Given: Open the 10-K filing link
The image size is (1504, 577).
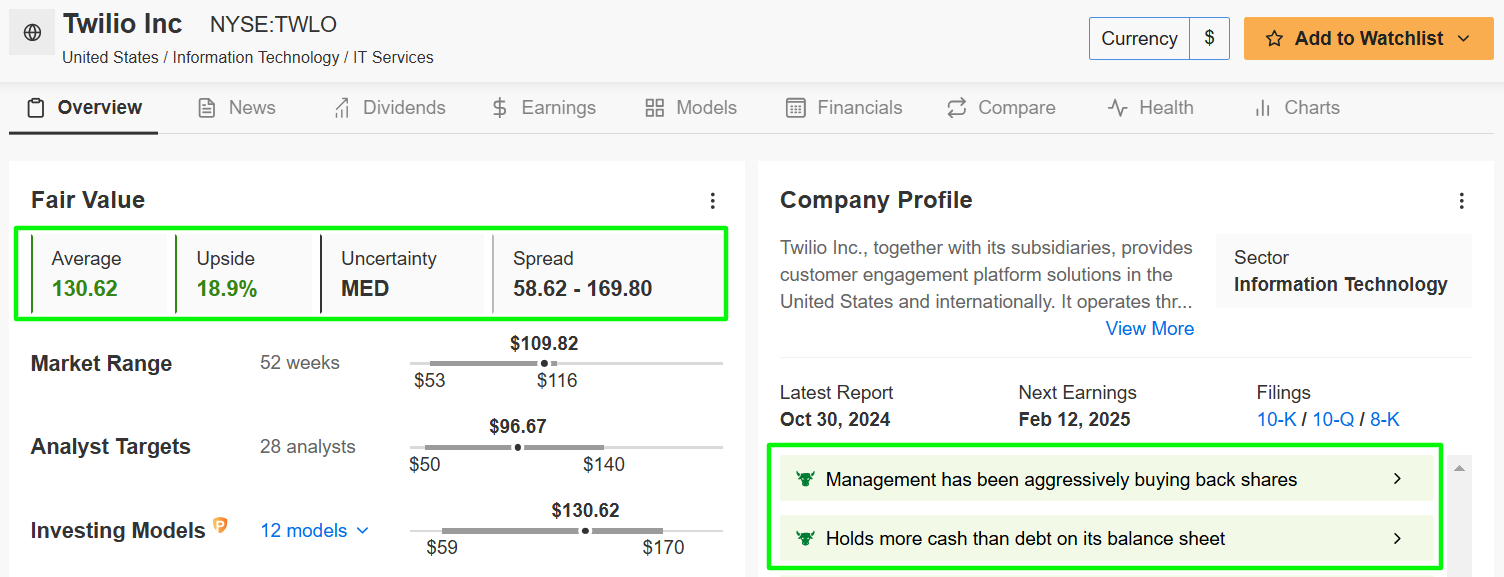Looking at the screenshot, I should tap(1276, 420).
